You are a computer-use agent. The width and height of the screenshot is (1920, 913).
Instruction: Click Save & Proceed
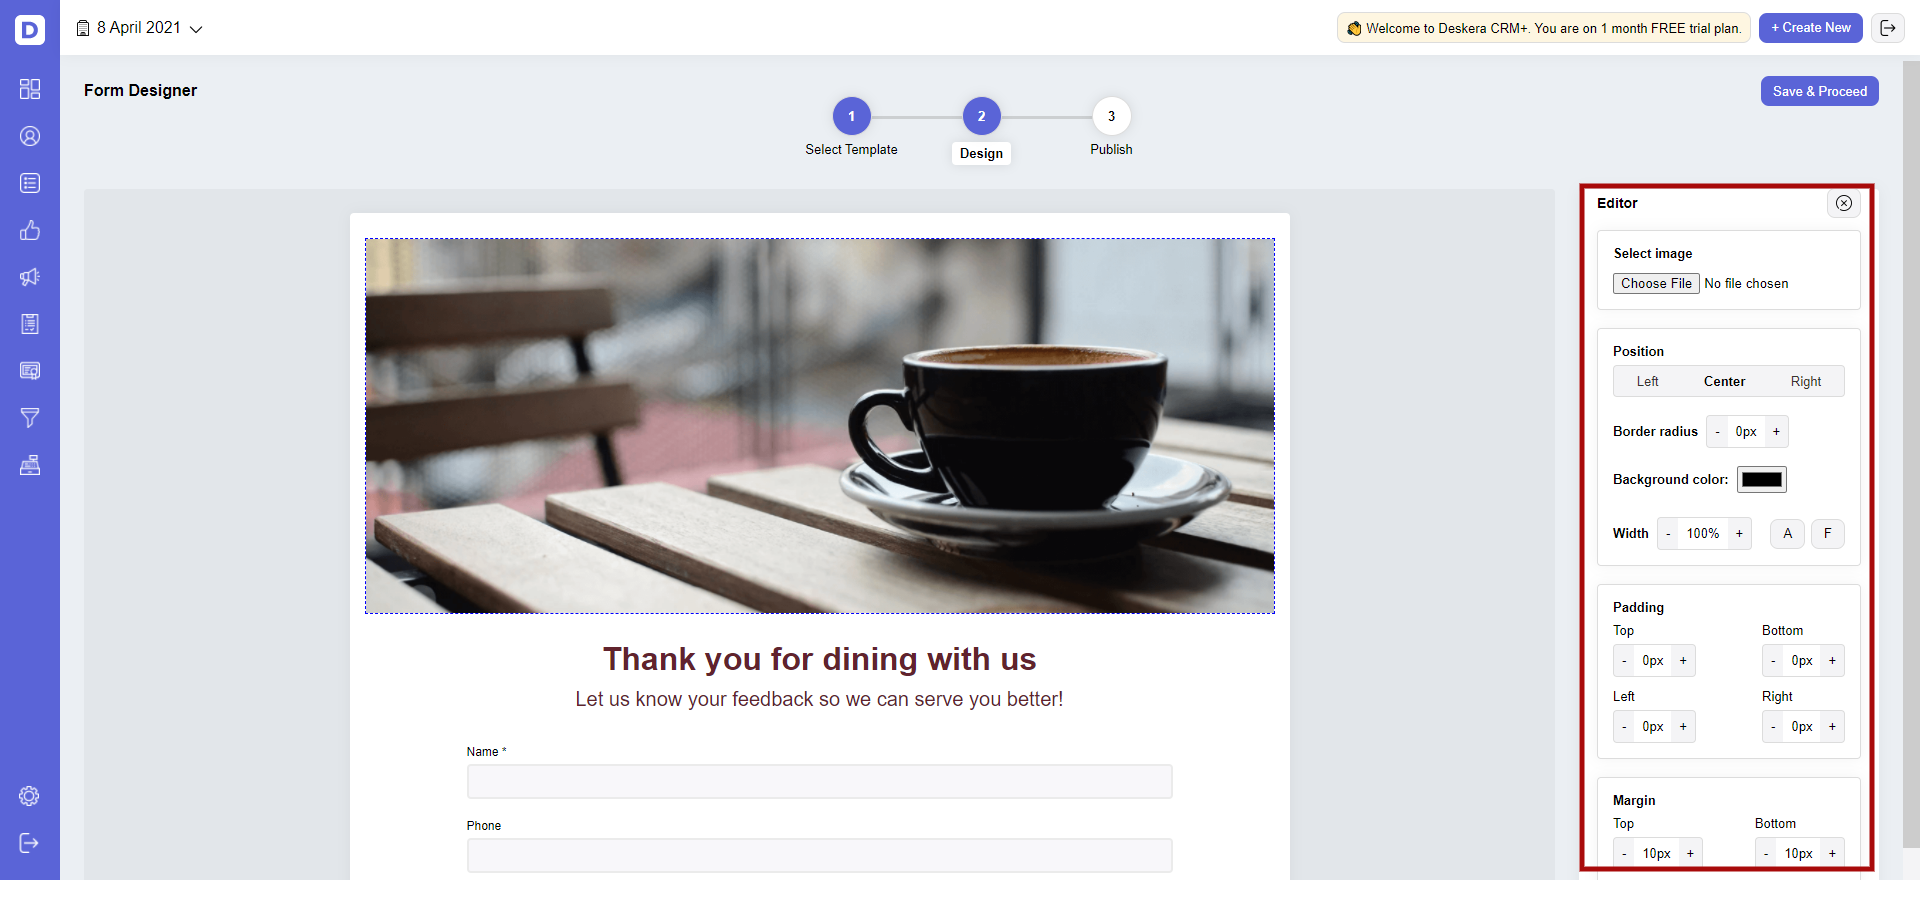tap(1820, 91)
